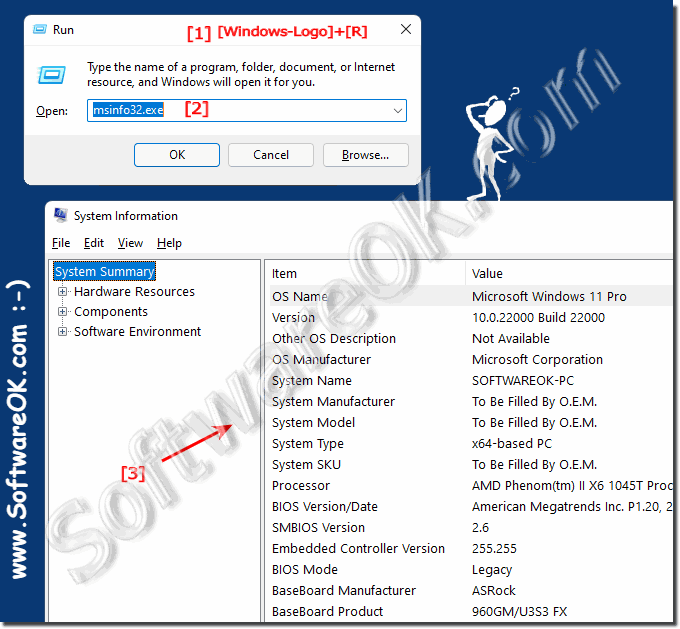Click the value SOFTWAREOK-PC

[x=523, y=380]
